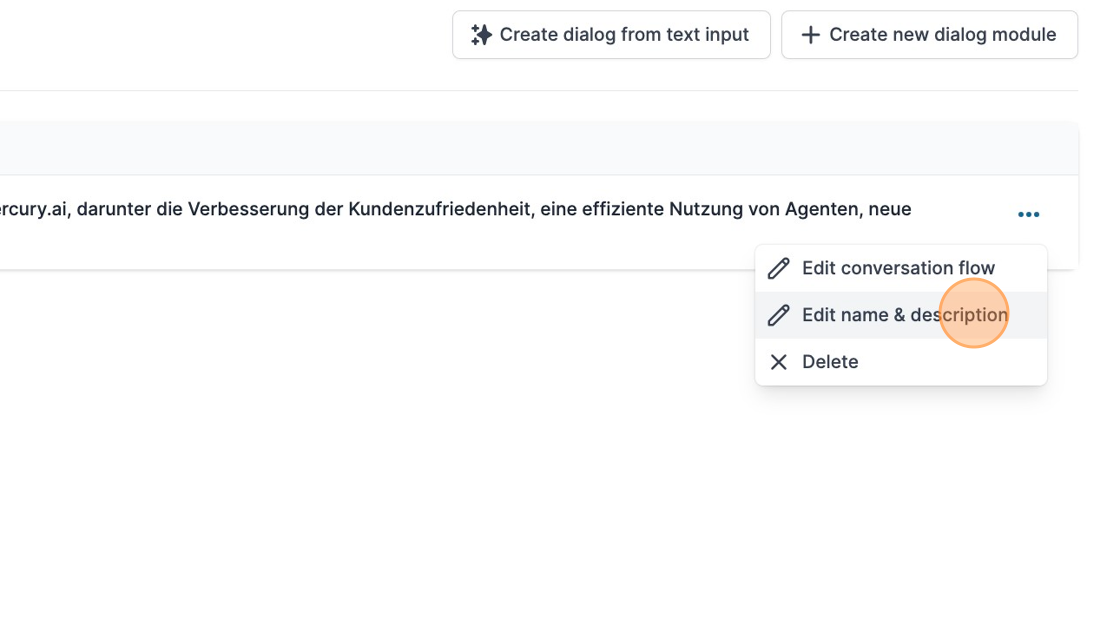Click the word neue at the description's end
The width and height of the screenshot is (1120, 626).
click(889, 209)
